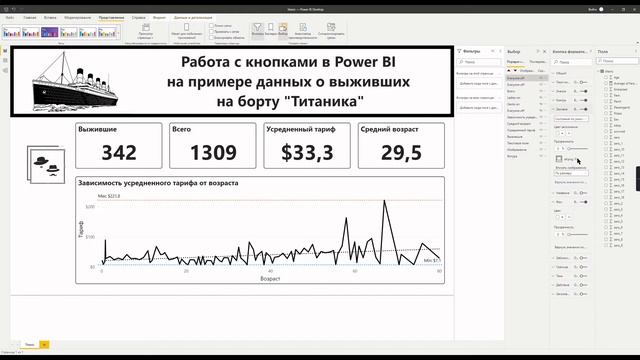Hide the Выжившие layer via eye icon
This screenshot has height=360, width=640.
click(541, 137)
